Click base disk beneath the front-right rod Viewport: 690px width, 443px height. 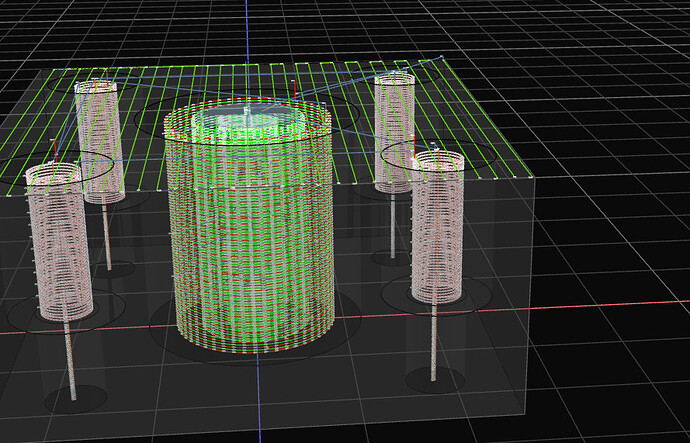pyautogui.click(x=434, y=380)
